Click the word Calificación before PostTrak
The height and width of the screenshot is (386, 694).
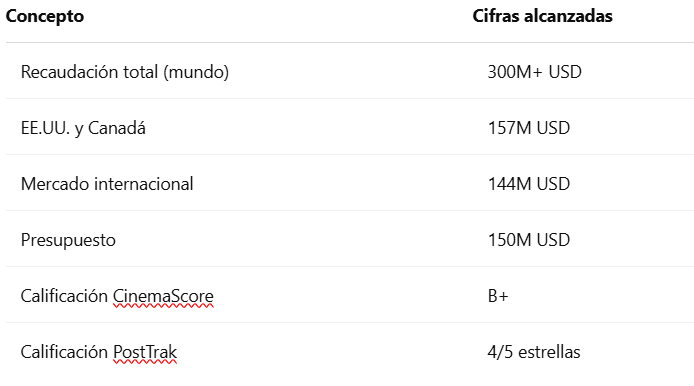click(64, 352)
